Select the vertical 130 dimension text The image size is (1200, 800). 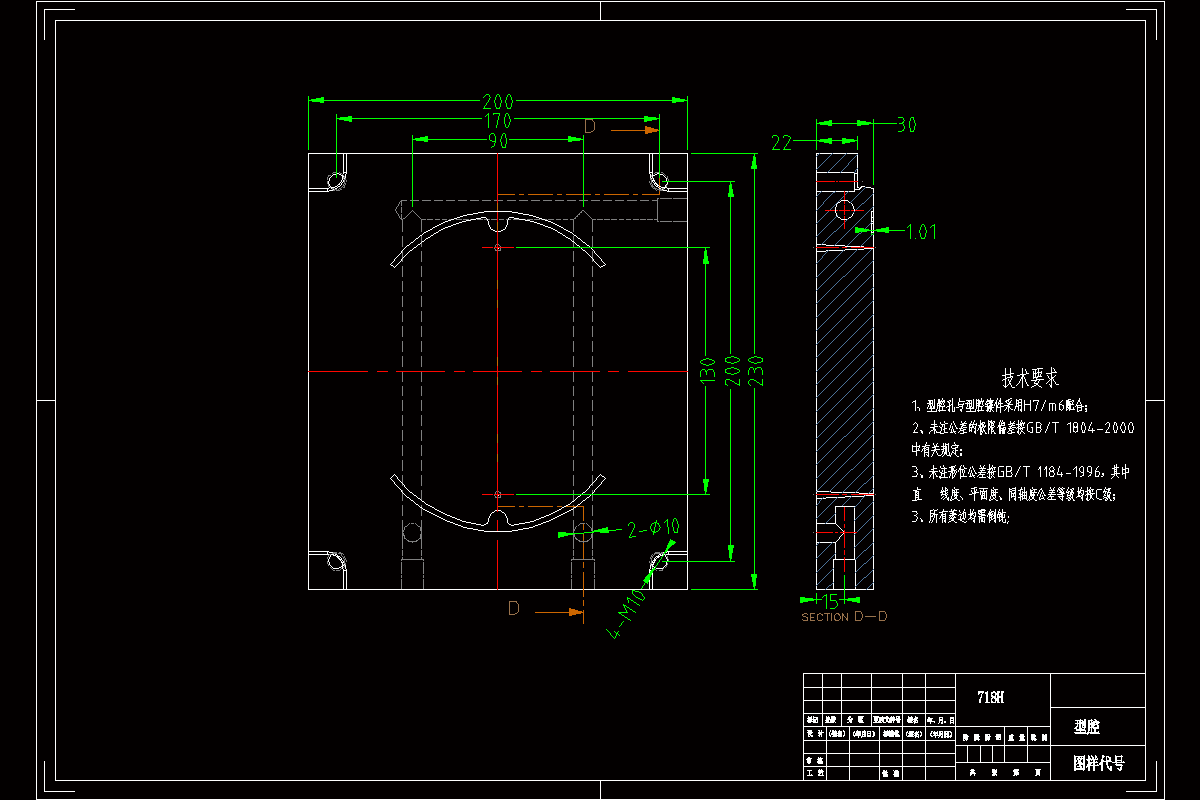pos(708,371)
